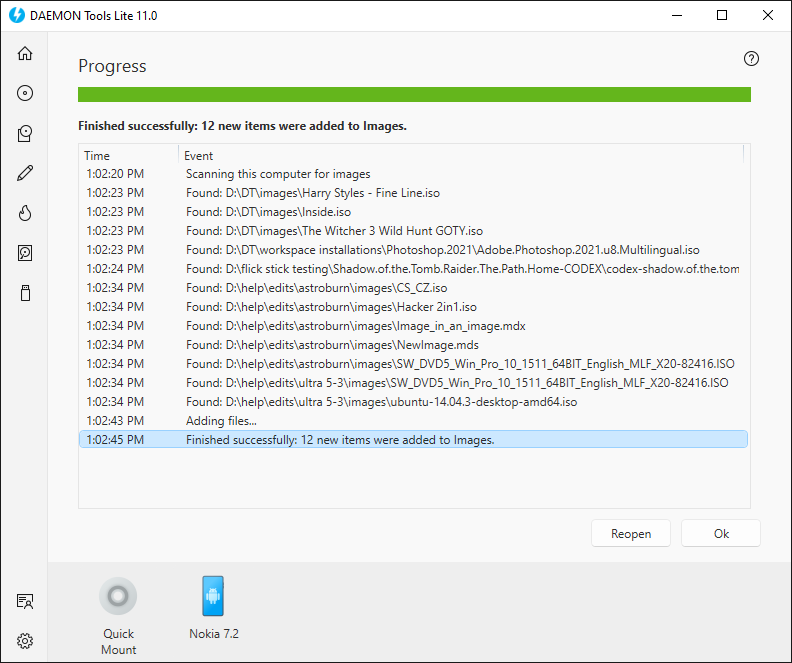
Task: Select the Adobe.Photoshop.2021.u8.Multilingual.iso row
Action: [x=413, y=250]
